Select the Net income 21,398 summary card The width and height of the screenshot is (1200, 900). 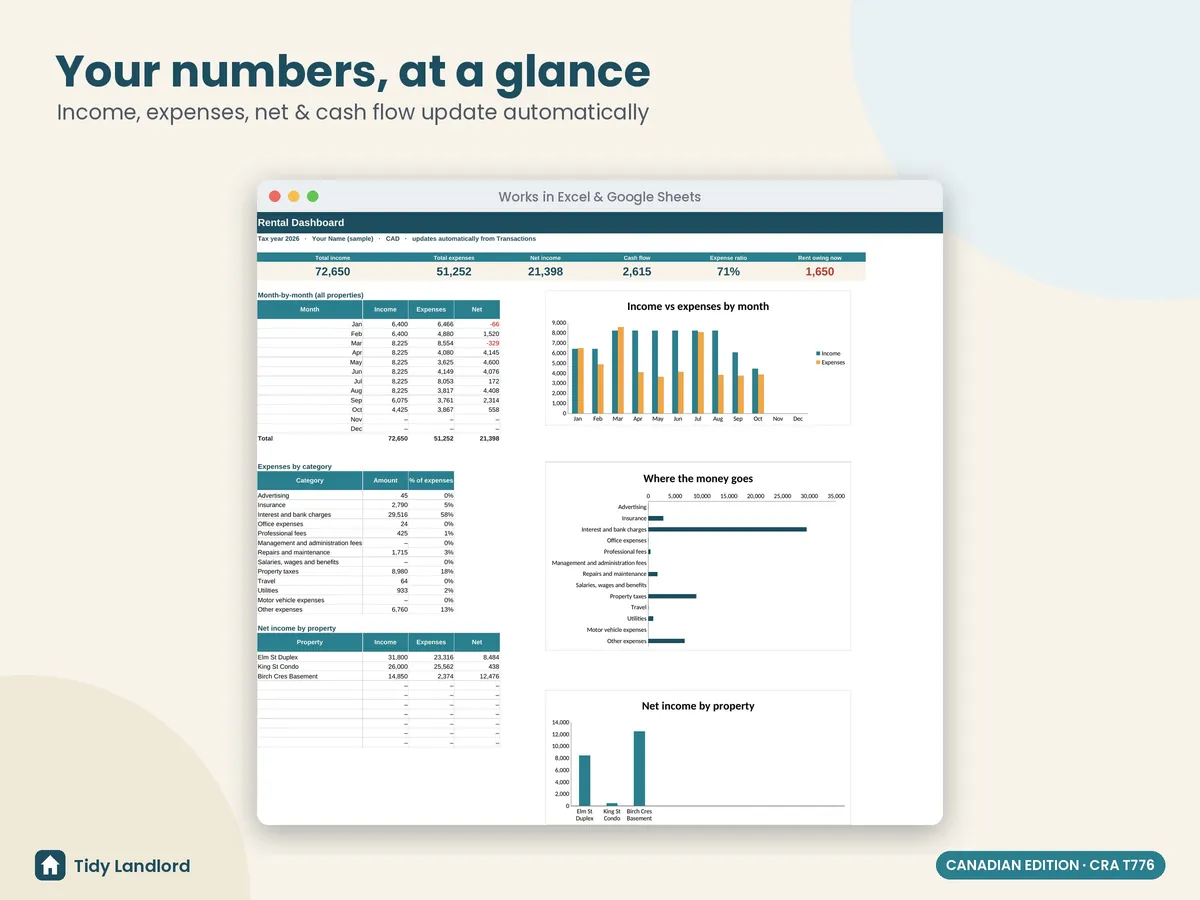[545, 267]
